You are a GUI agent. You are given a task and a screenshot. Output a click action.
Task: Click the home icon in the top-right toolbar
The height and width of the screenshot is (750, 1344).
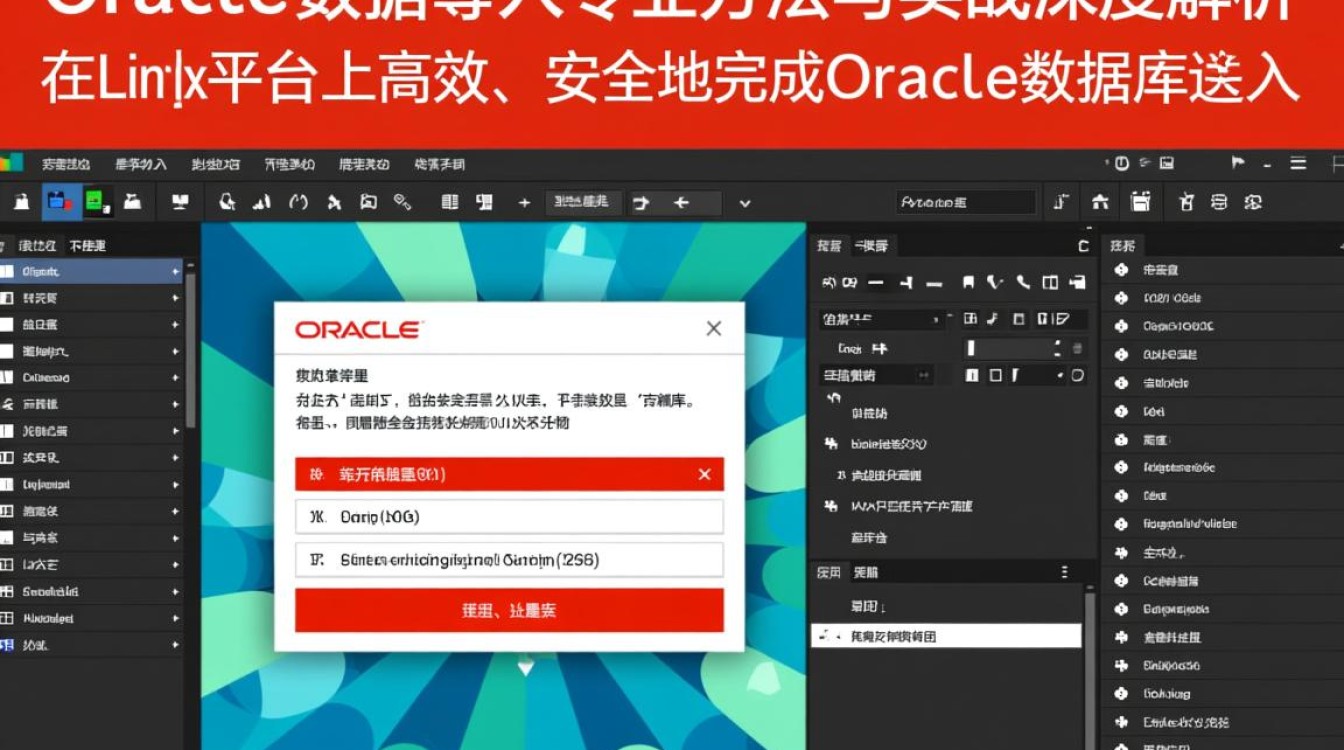(1102, 203)
